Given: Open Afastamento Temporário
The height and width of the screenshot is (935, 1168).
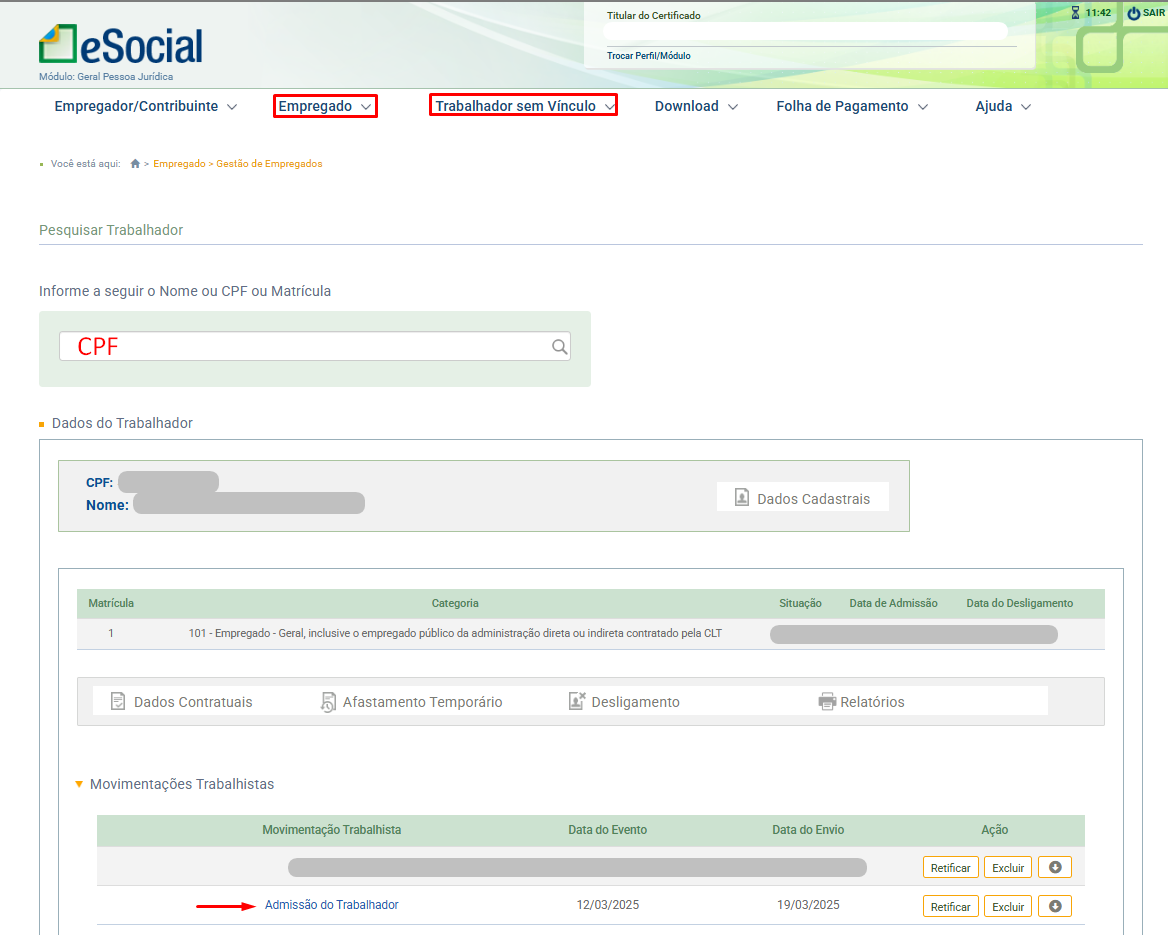Looking at the screenshot, I should 411,702.
